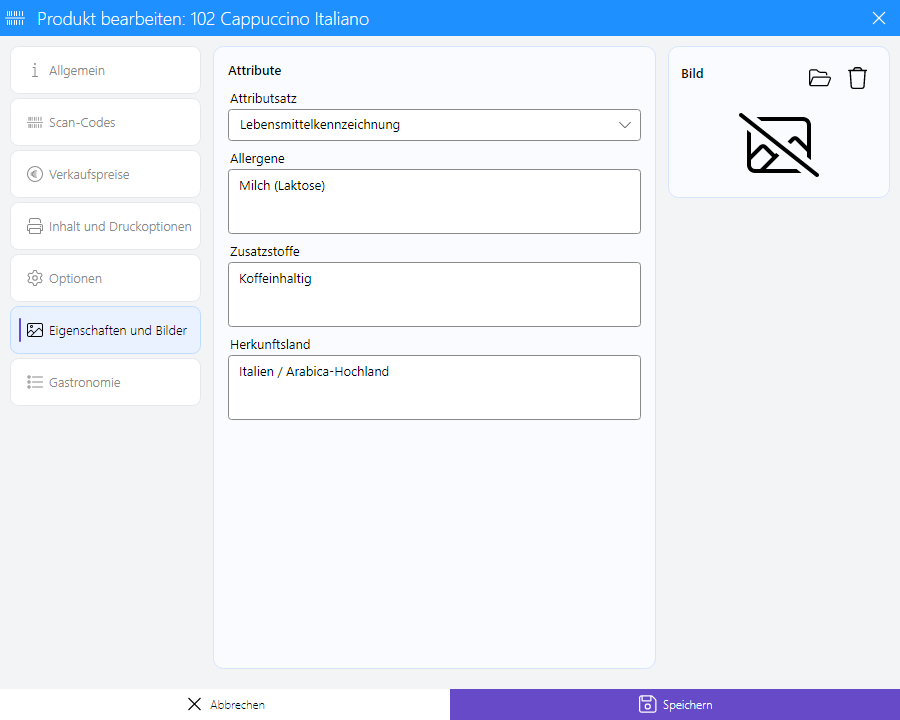The height and width of the screenshot is (720, 900).
Task: Select Eigenschaften und Bilder section
Action: coord(106,330)
